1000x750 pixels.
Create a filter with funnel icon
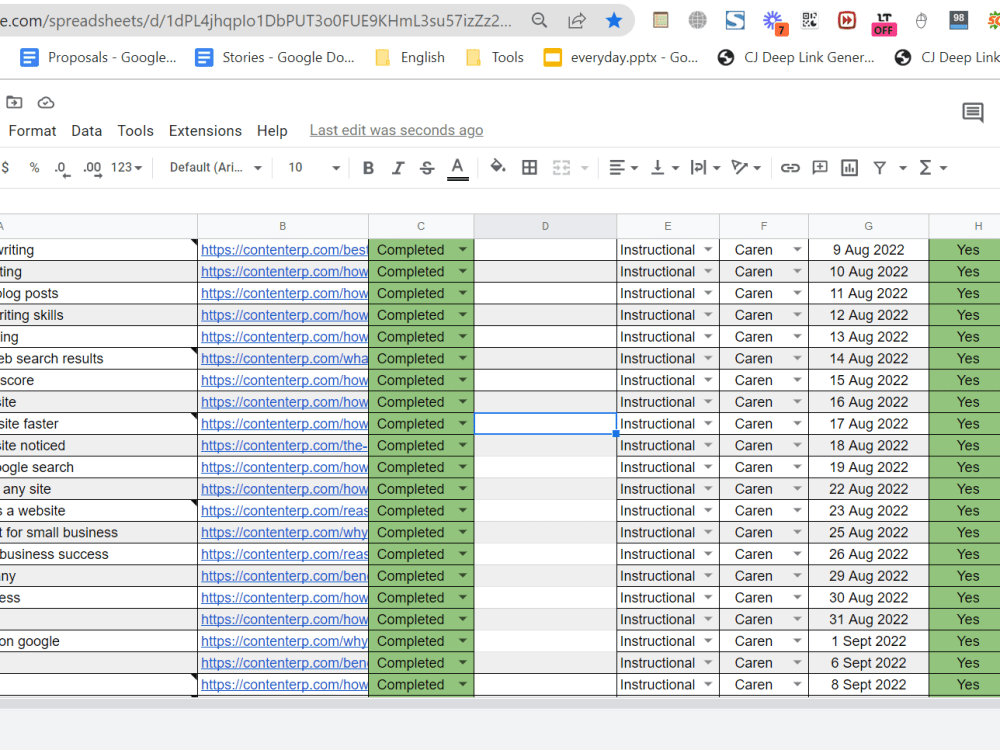879,168
